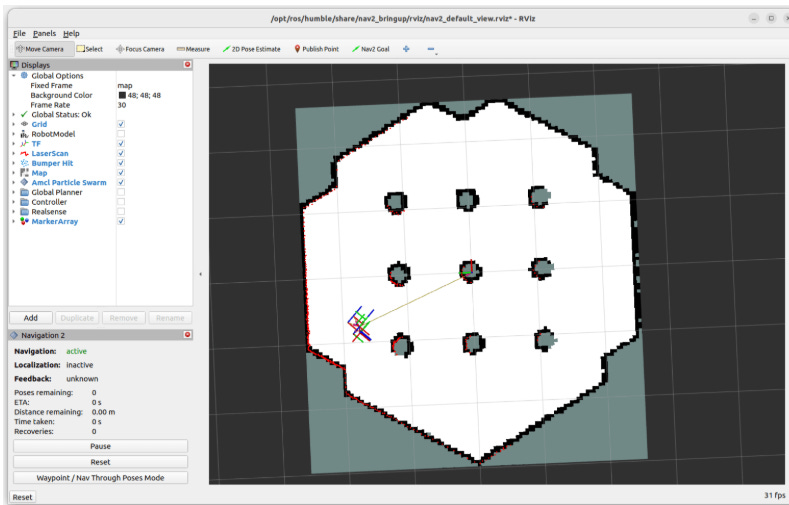
Task: Expand the Map display node
Action: pos(14,173)
